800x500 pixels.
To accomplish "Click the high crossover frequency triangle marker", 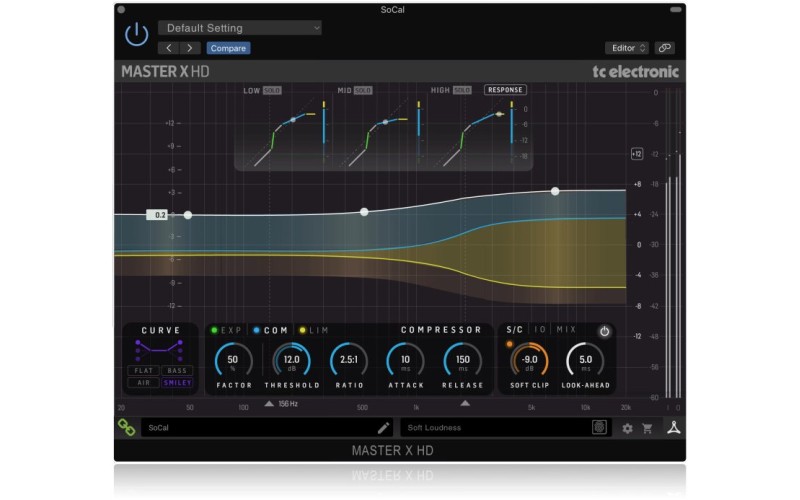I will point(465,403).
